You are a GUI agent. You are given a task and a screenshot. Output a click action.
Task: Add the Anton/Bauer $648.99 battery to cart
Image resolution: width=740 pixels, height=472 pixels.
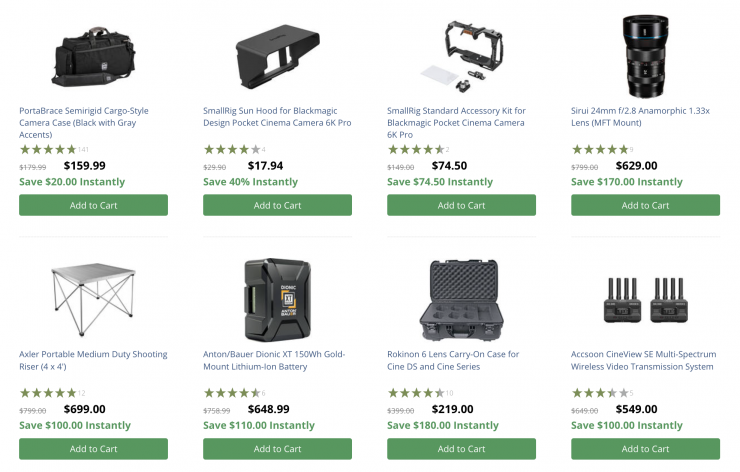click(x=278, y=449)
